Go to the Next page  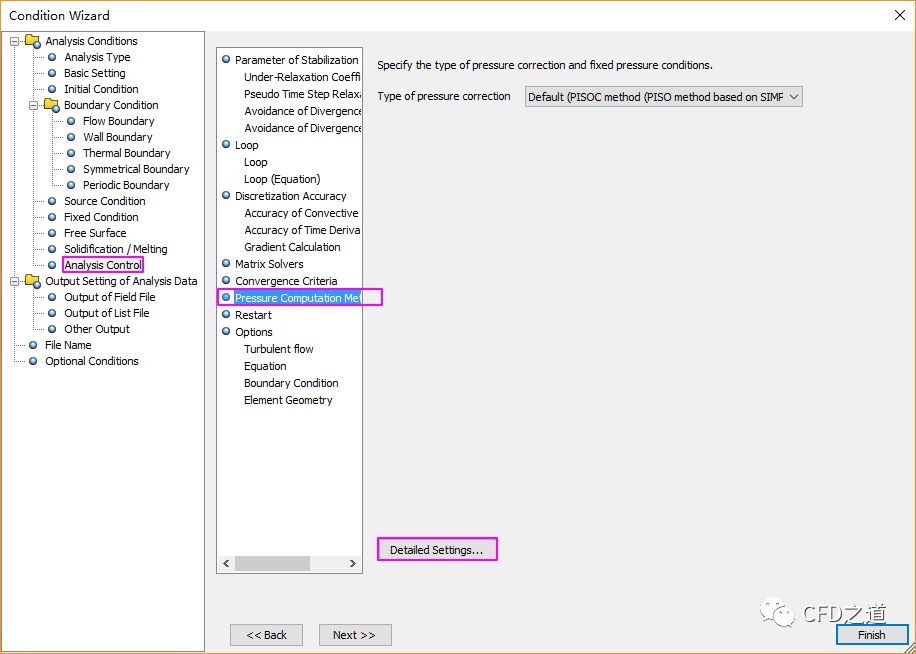[354, 635]
